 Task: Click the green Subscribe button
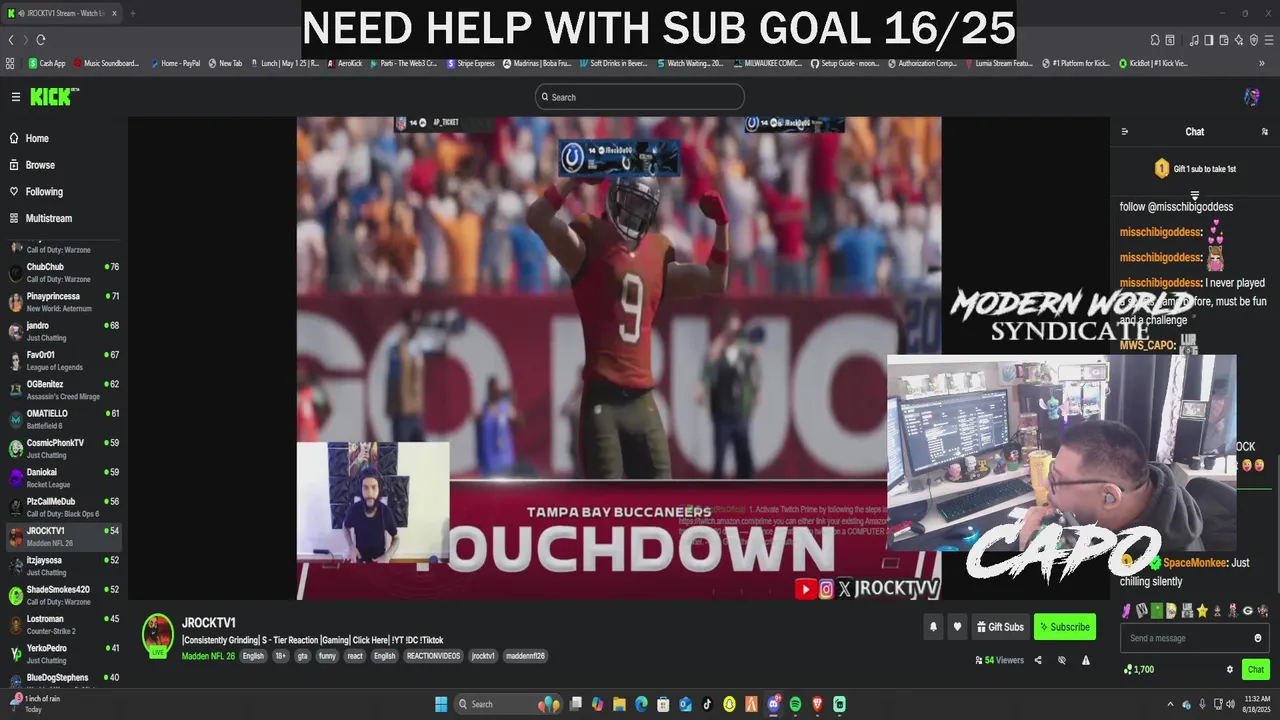(1064, 627)
